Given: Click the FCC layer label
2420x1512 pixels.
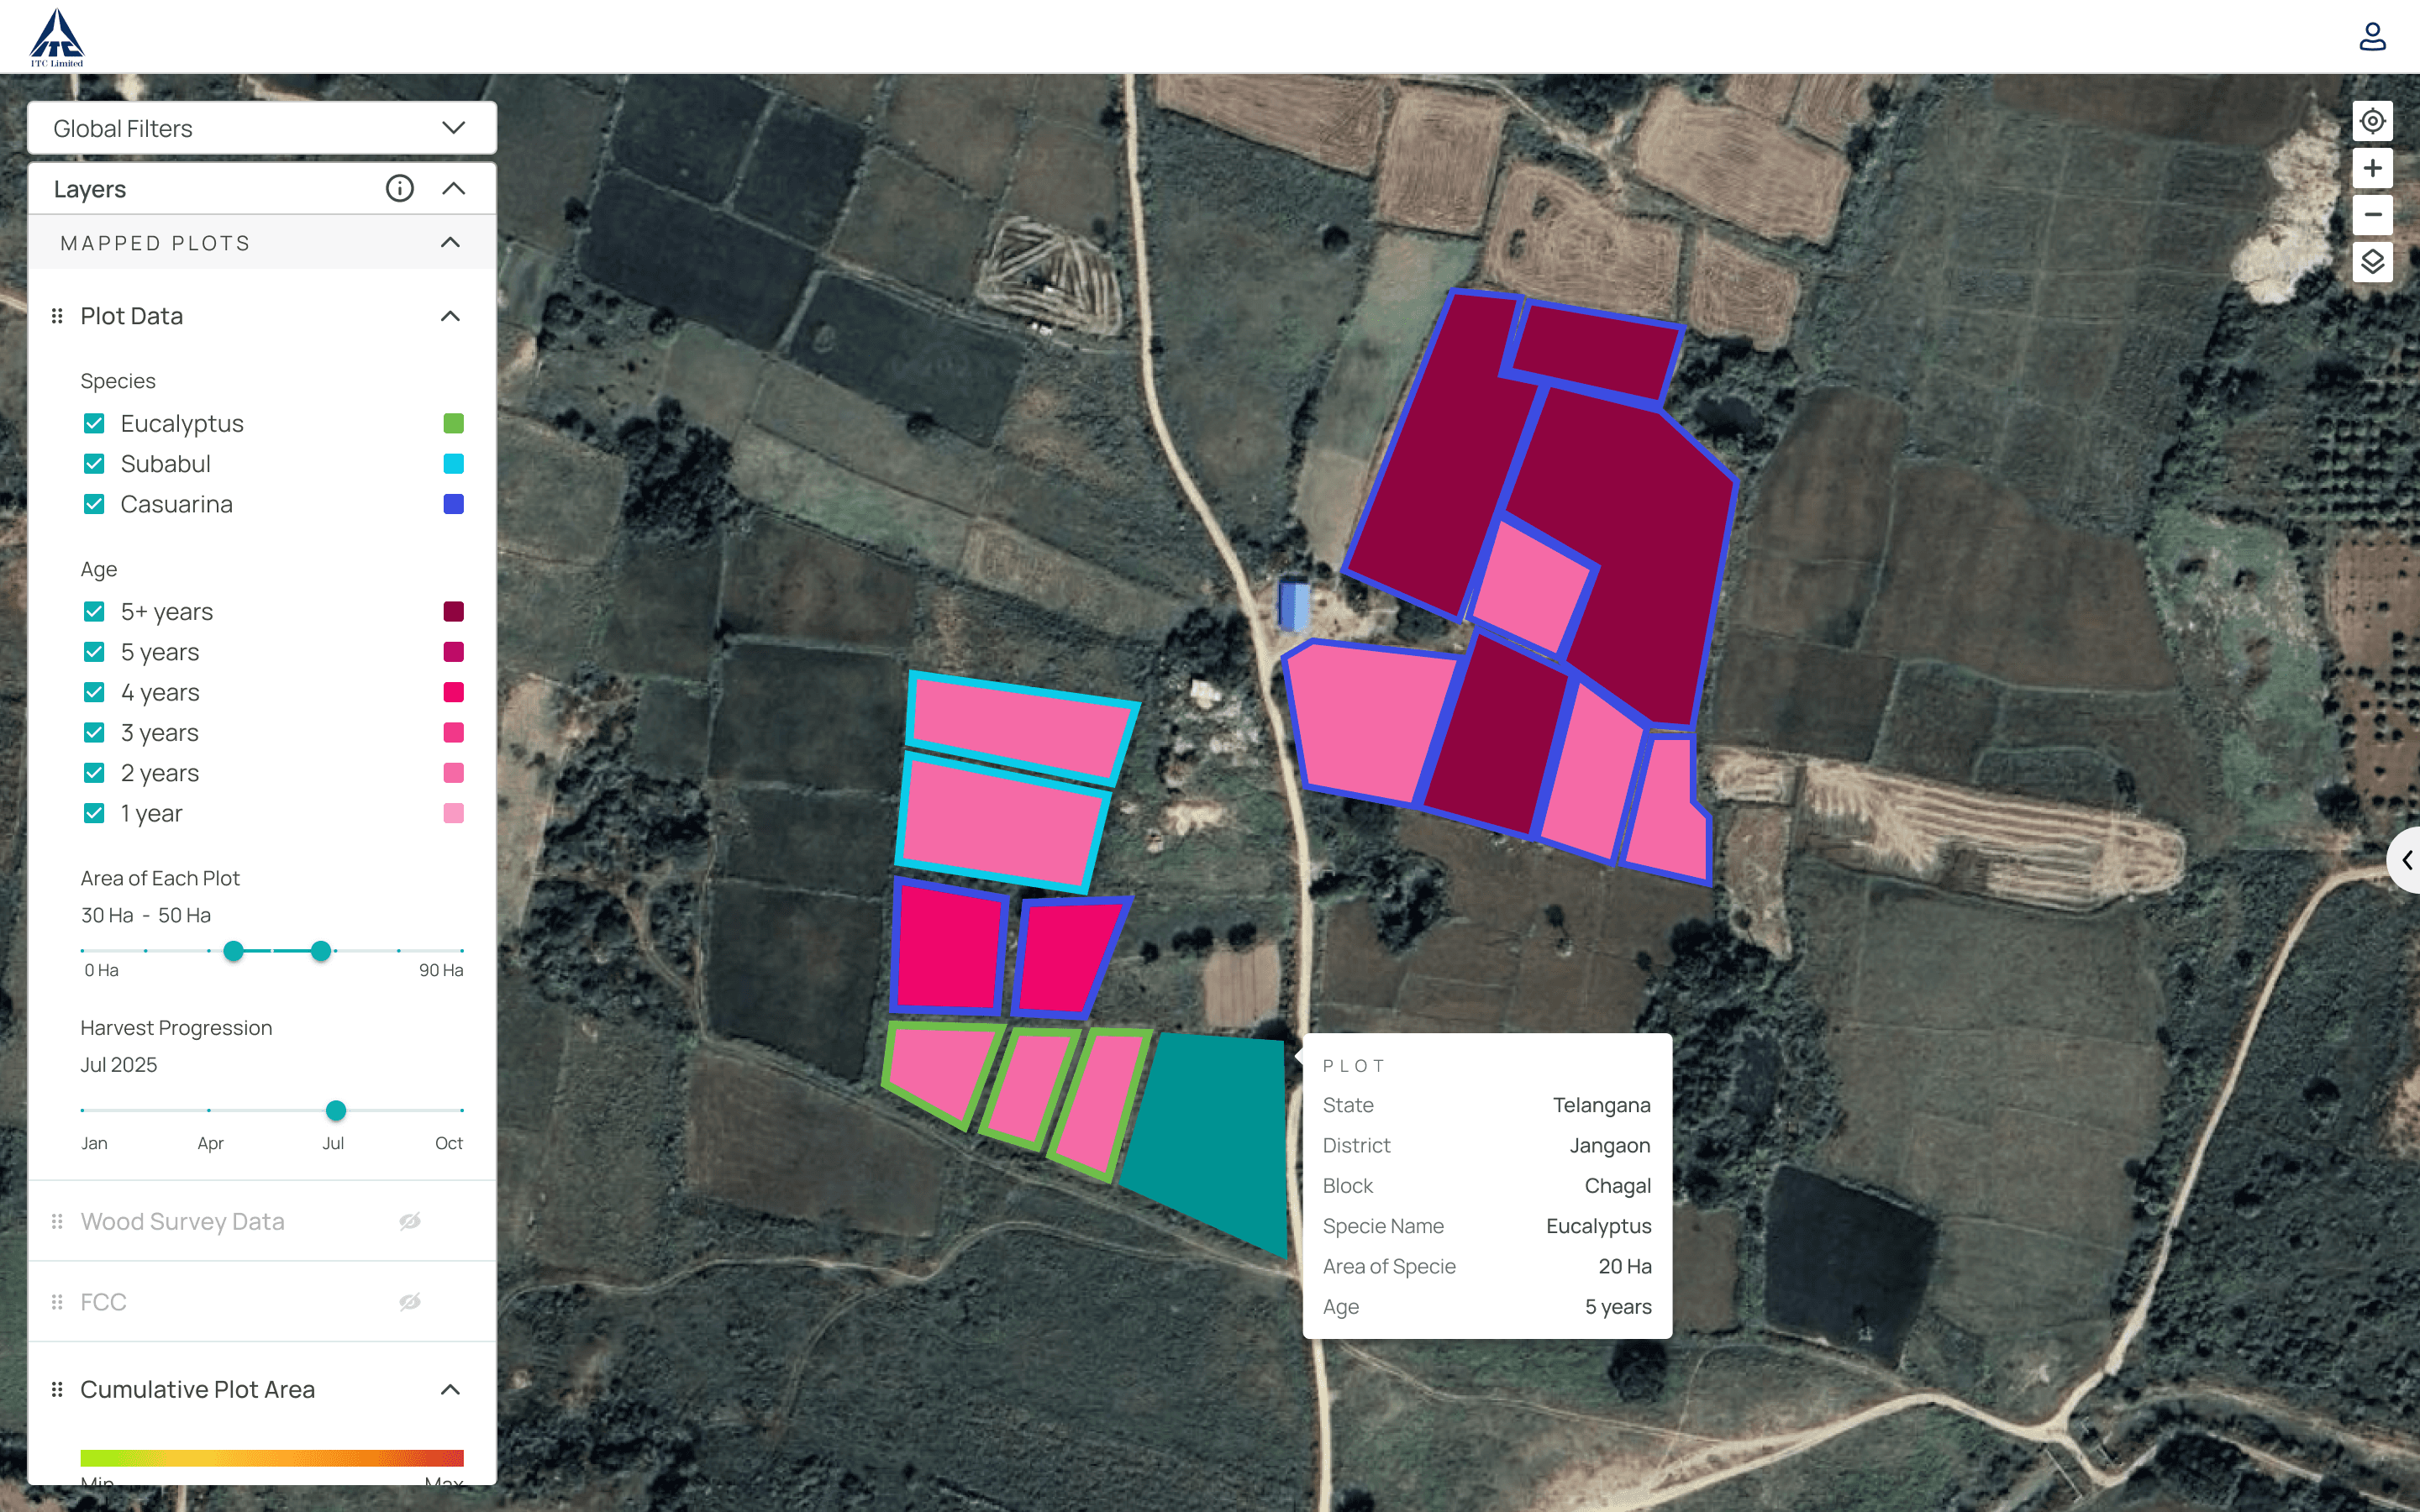Looking at the screenshot, I should point(103,1302).
